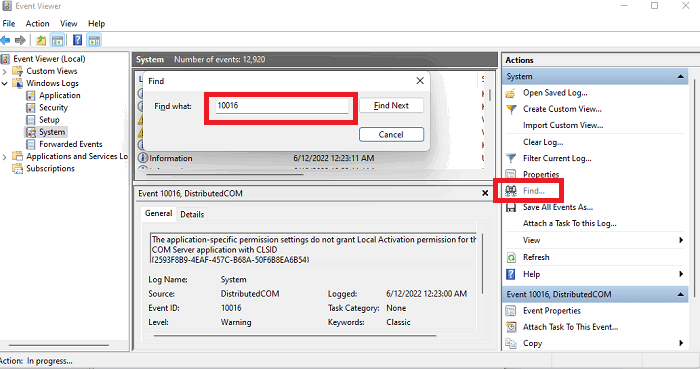
Task: Click Open Saved Log action
Action: click(555, 93)
